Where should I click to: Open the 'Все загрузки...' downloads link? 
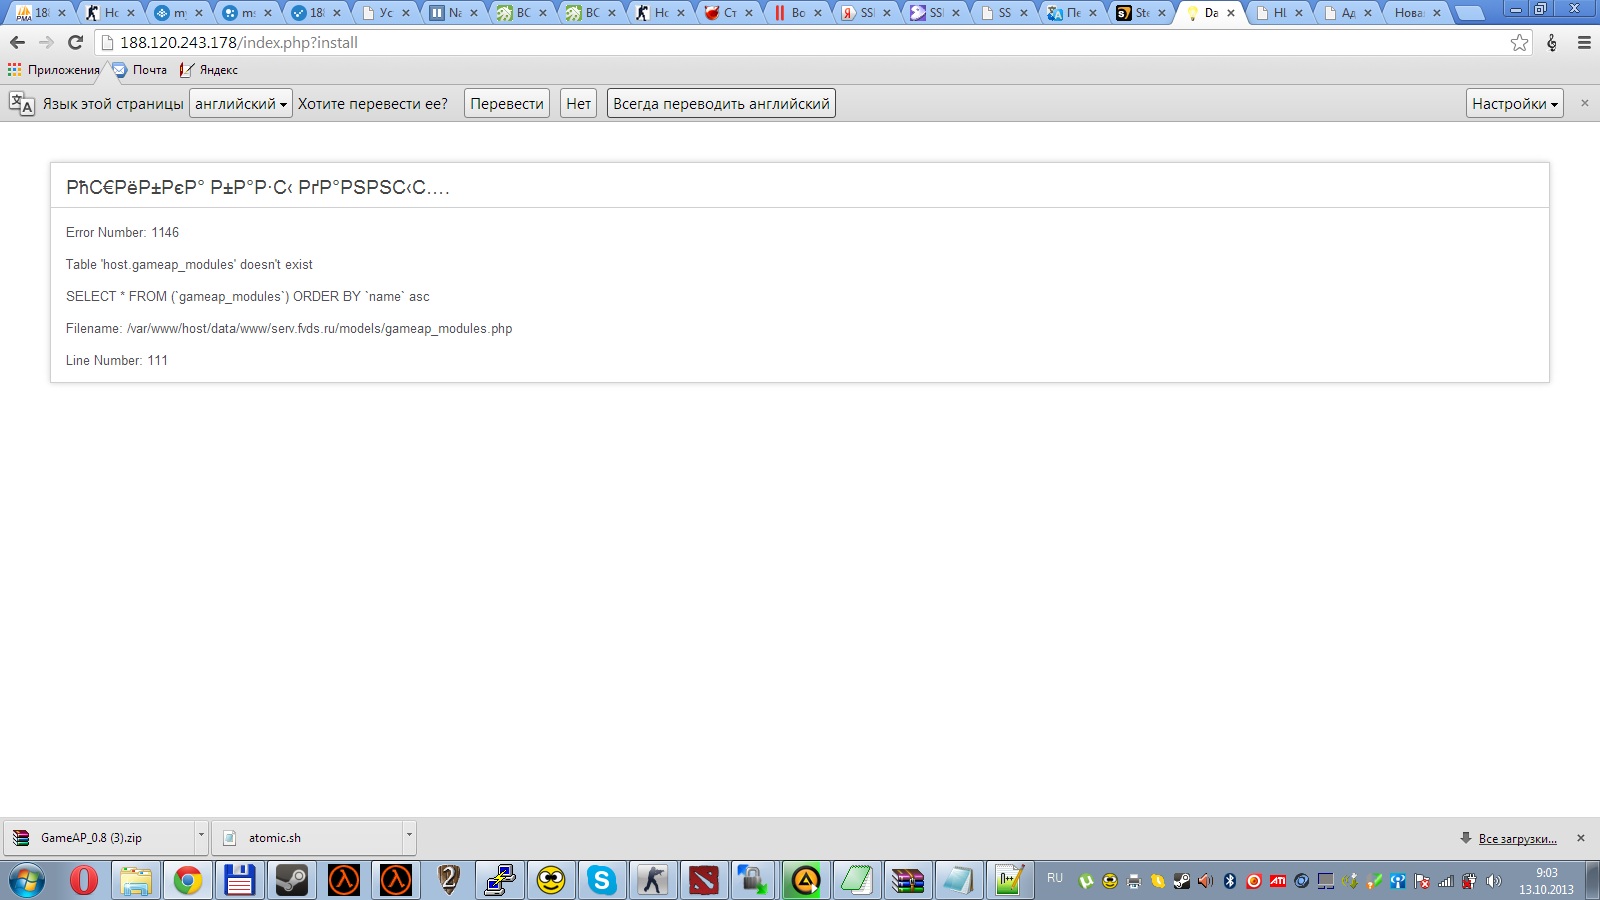point(1517,839)
